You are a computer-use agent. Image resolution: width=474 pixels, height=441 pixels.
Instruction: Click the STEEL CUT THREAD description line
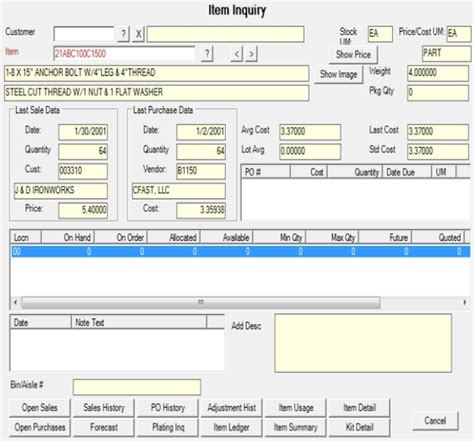pos(157,93)
